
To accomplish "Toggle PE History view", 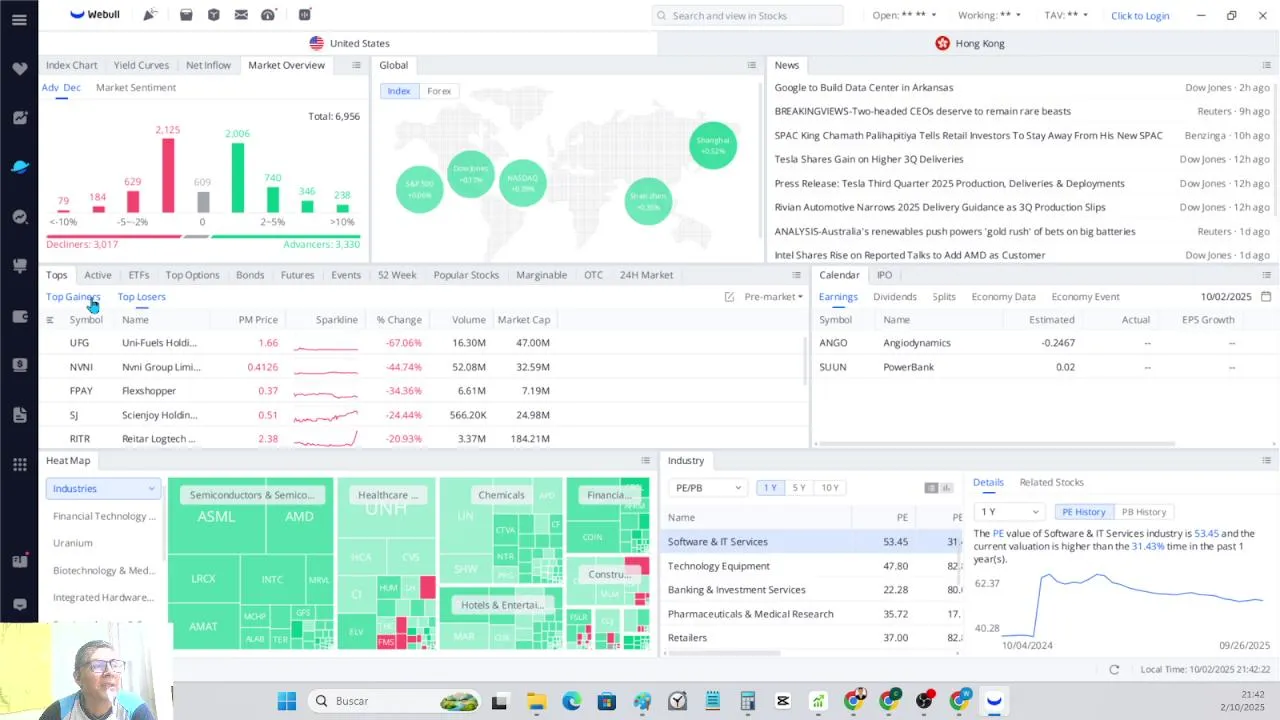I will (1083, 512).
